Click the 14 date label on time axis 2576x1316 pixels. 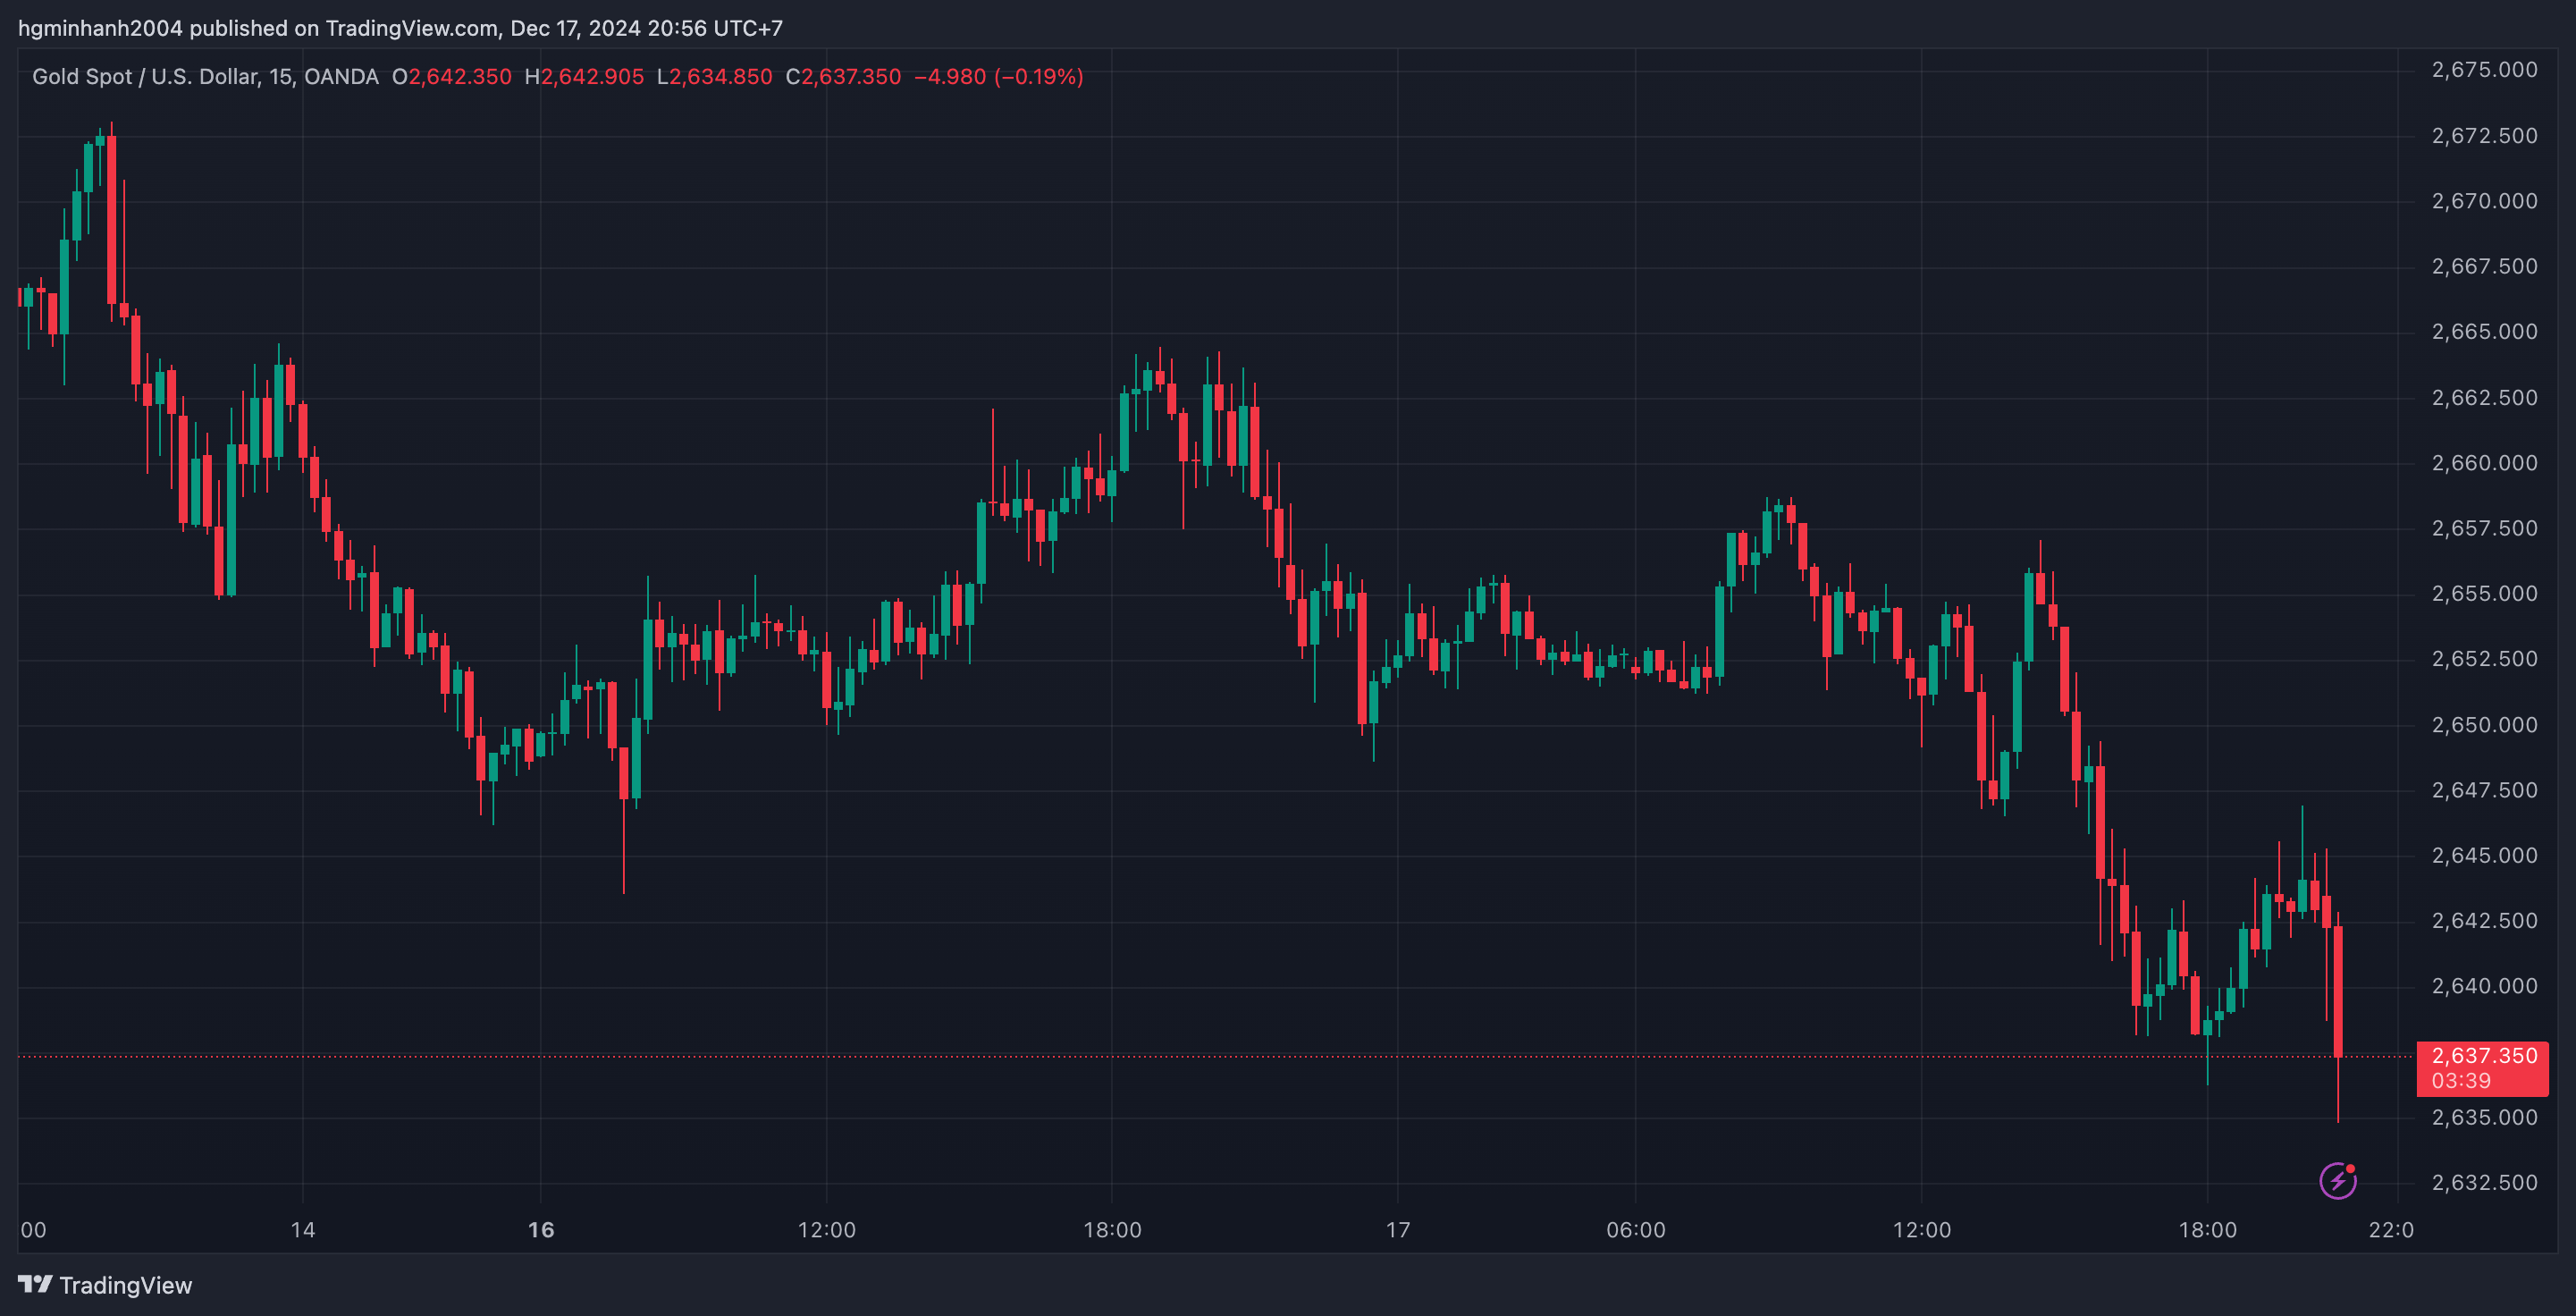[x=303, y=1230]
